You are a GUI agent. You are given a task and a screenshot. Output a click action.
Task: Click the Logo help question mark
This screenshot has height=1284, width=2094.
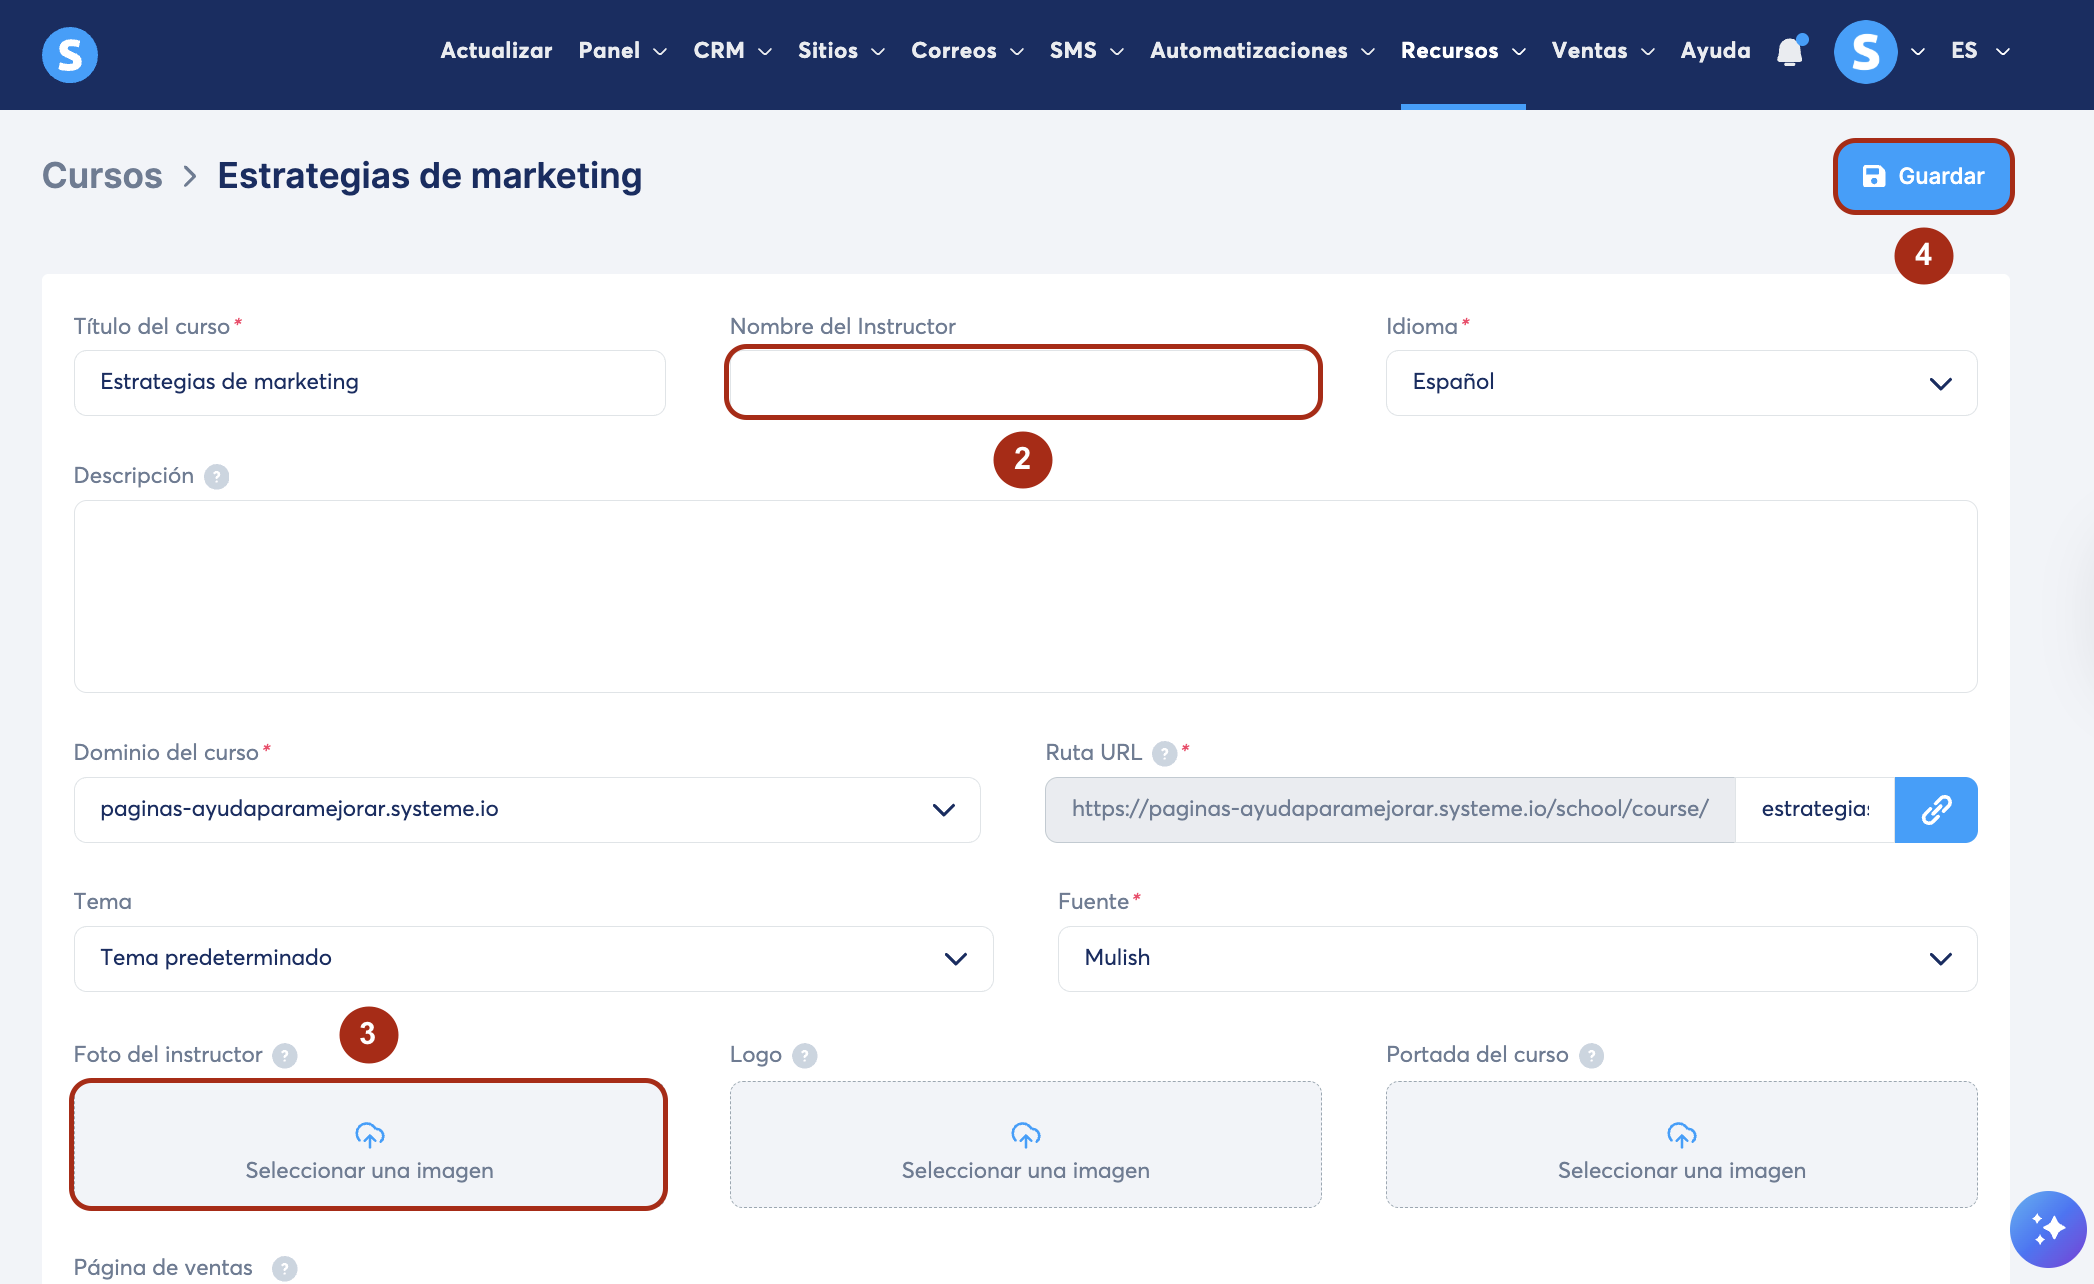tap(805, 1056)
